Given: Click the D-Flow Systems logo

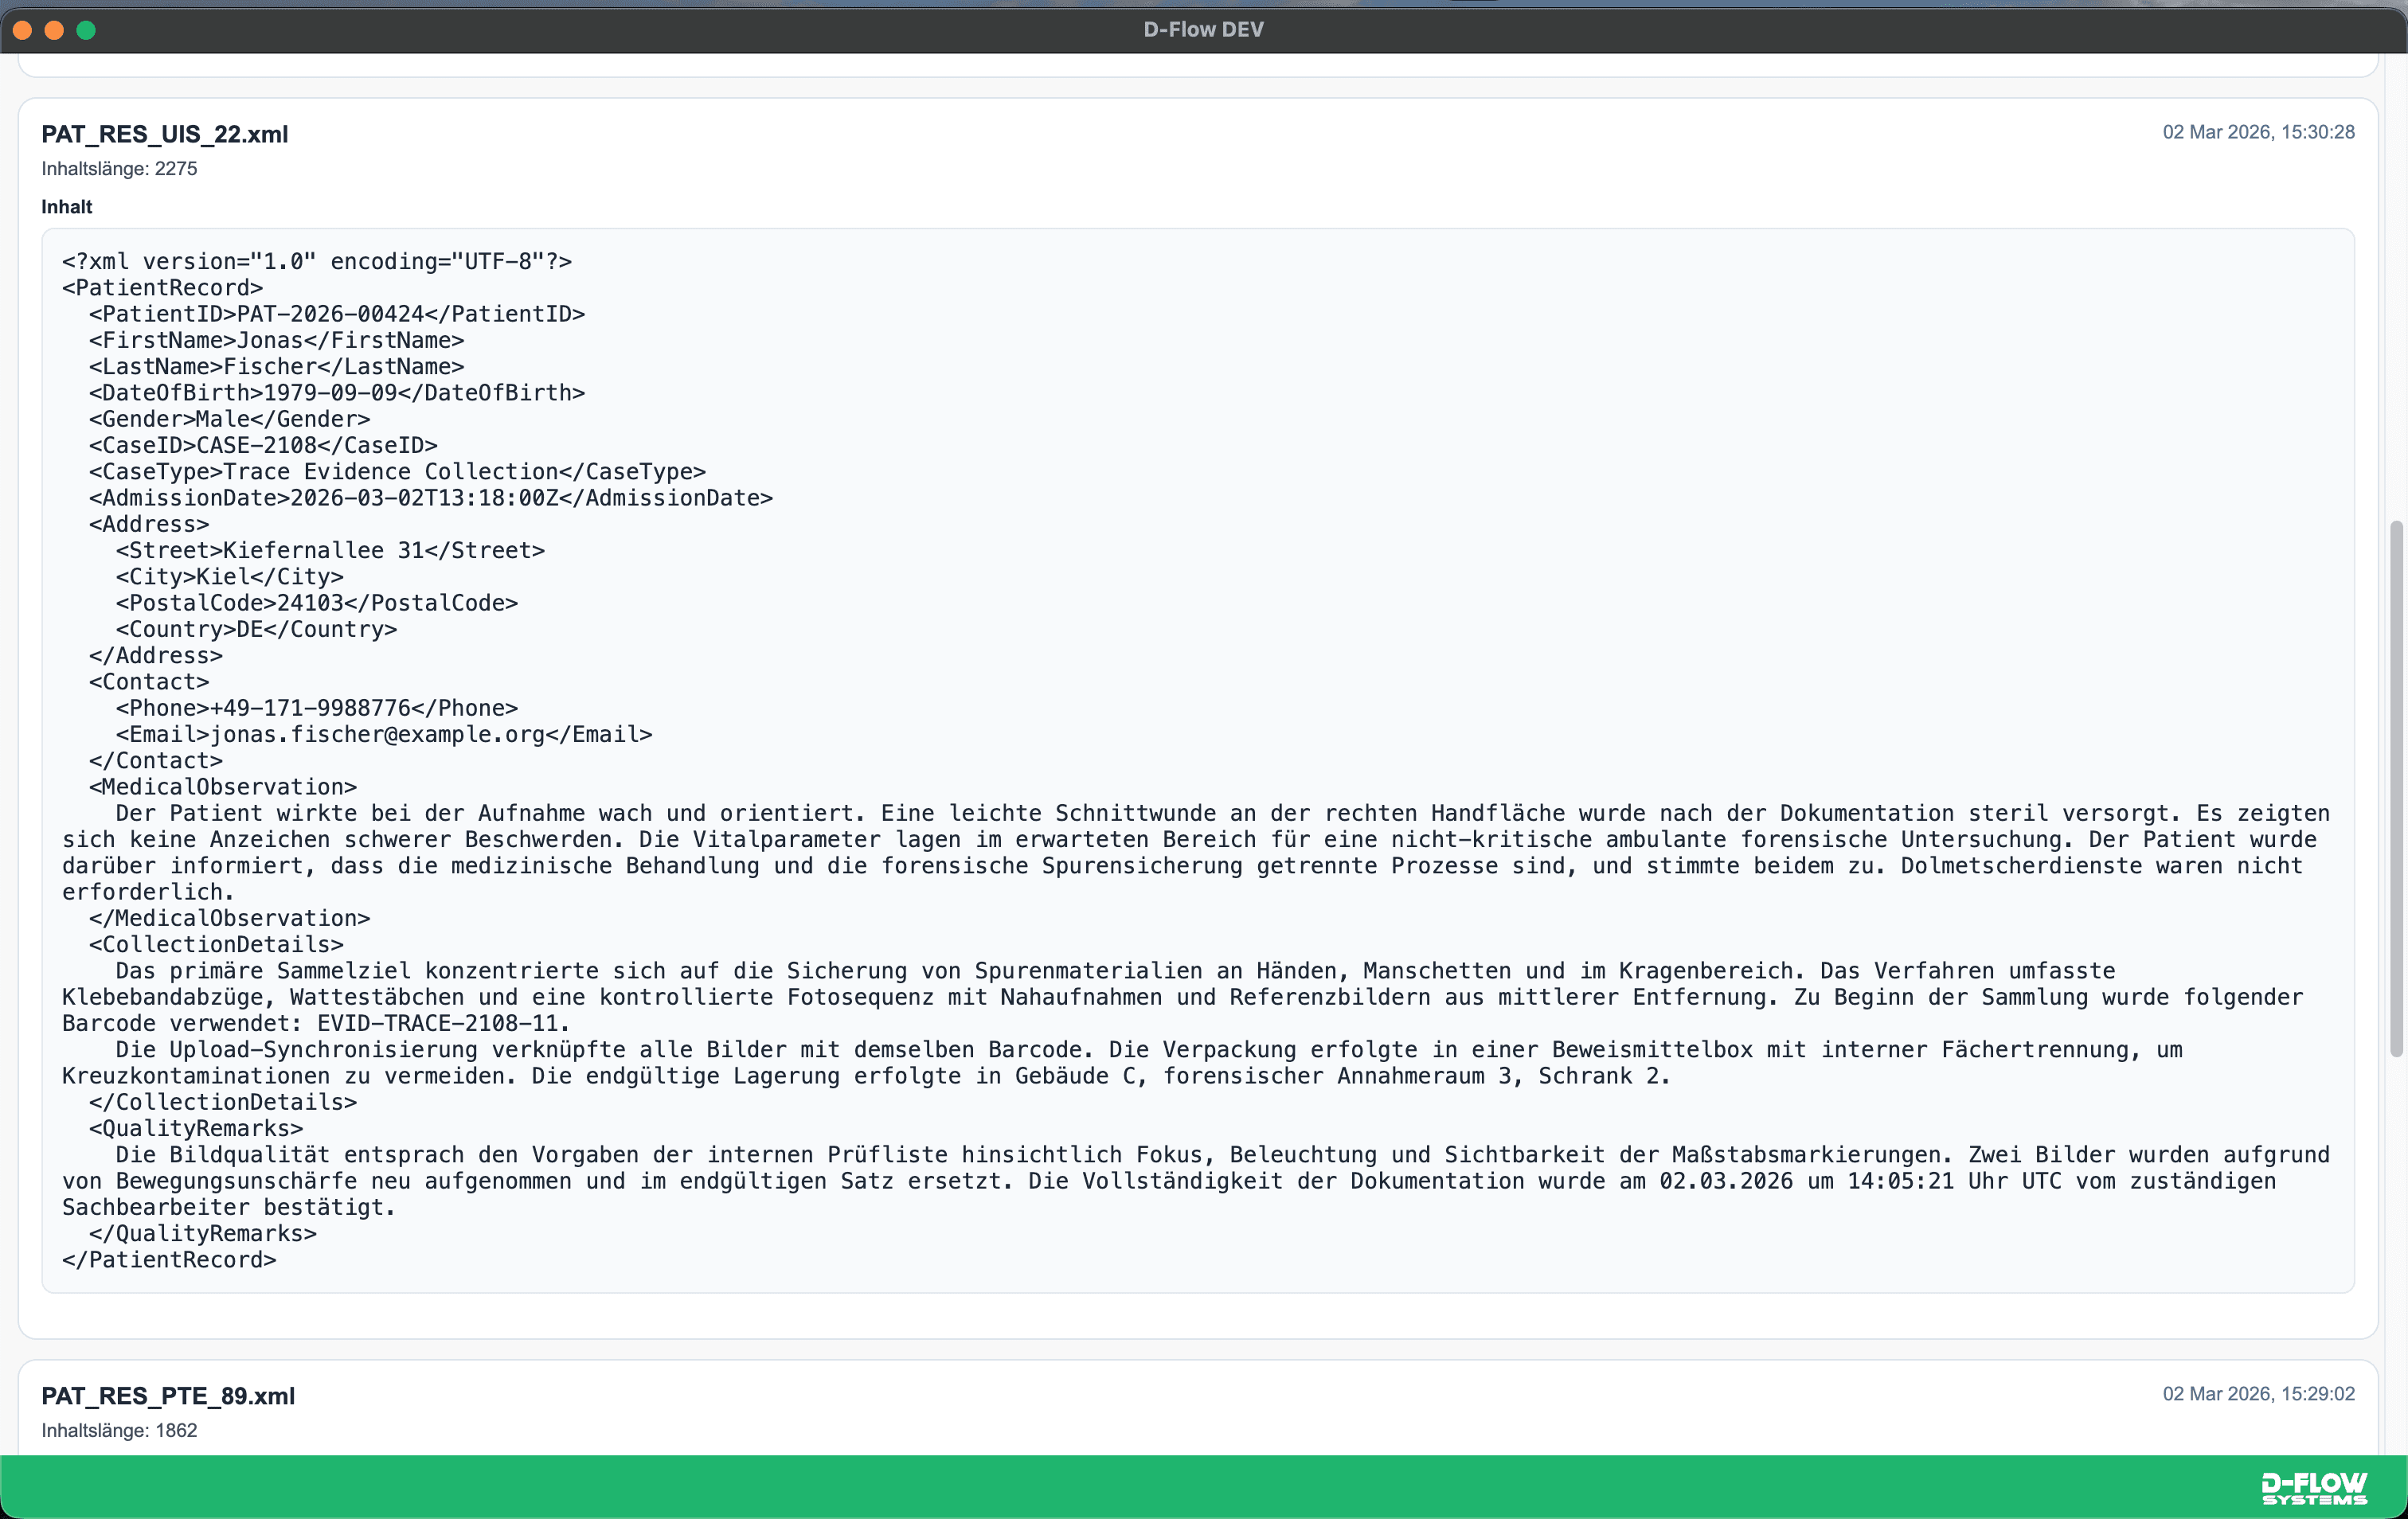Looking at the screenshot, I should click(x=2314, y=1488).
